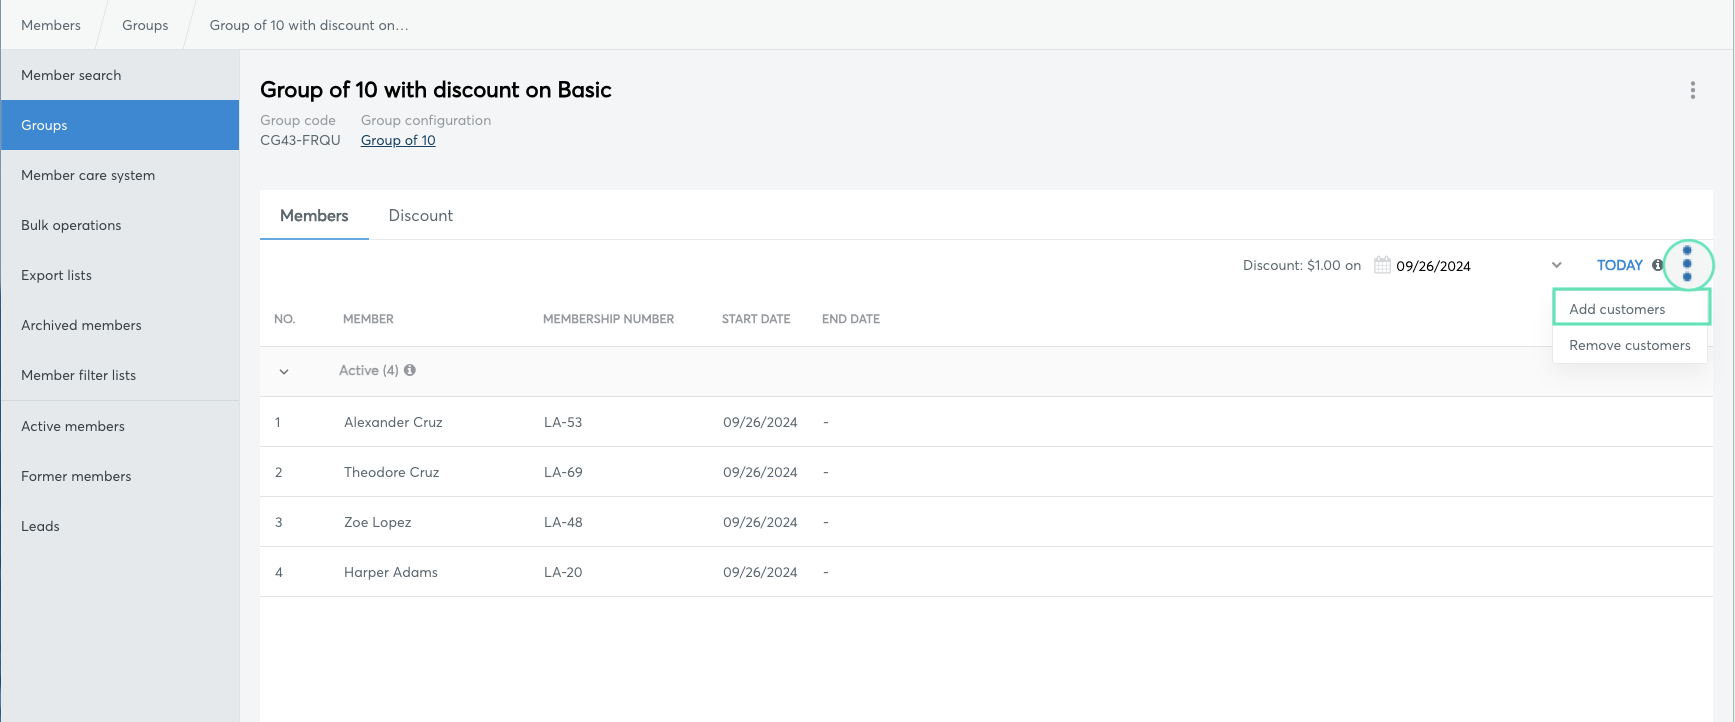Select member Harper Adams
1735x722 pixels.
coord(391,572)
